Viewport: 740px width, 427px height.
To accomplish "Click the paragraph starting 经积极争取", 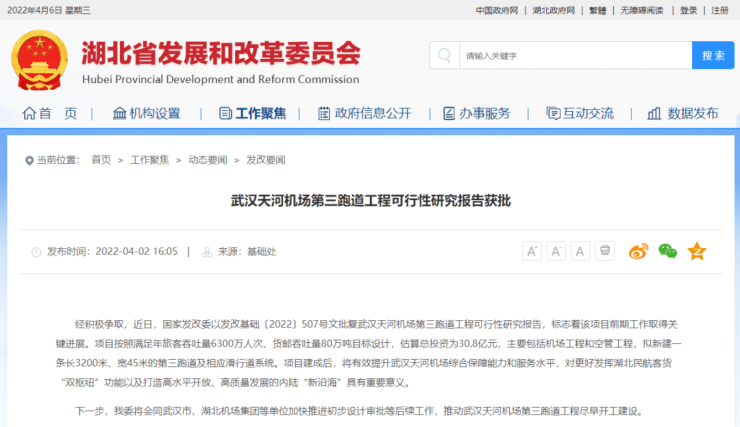I will click(x=368, y=353).
